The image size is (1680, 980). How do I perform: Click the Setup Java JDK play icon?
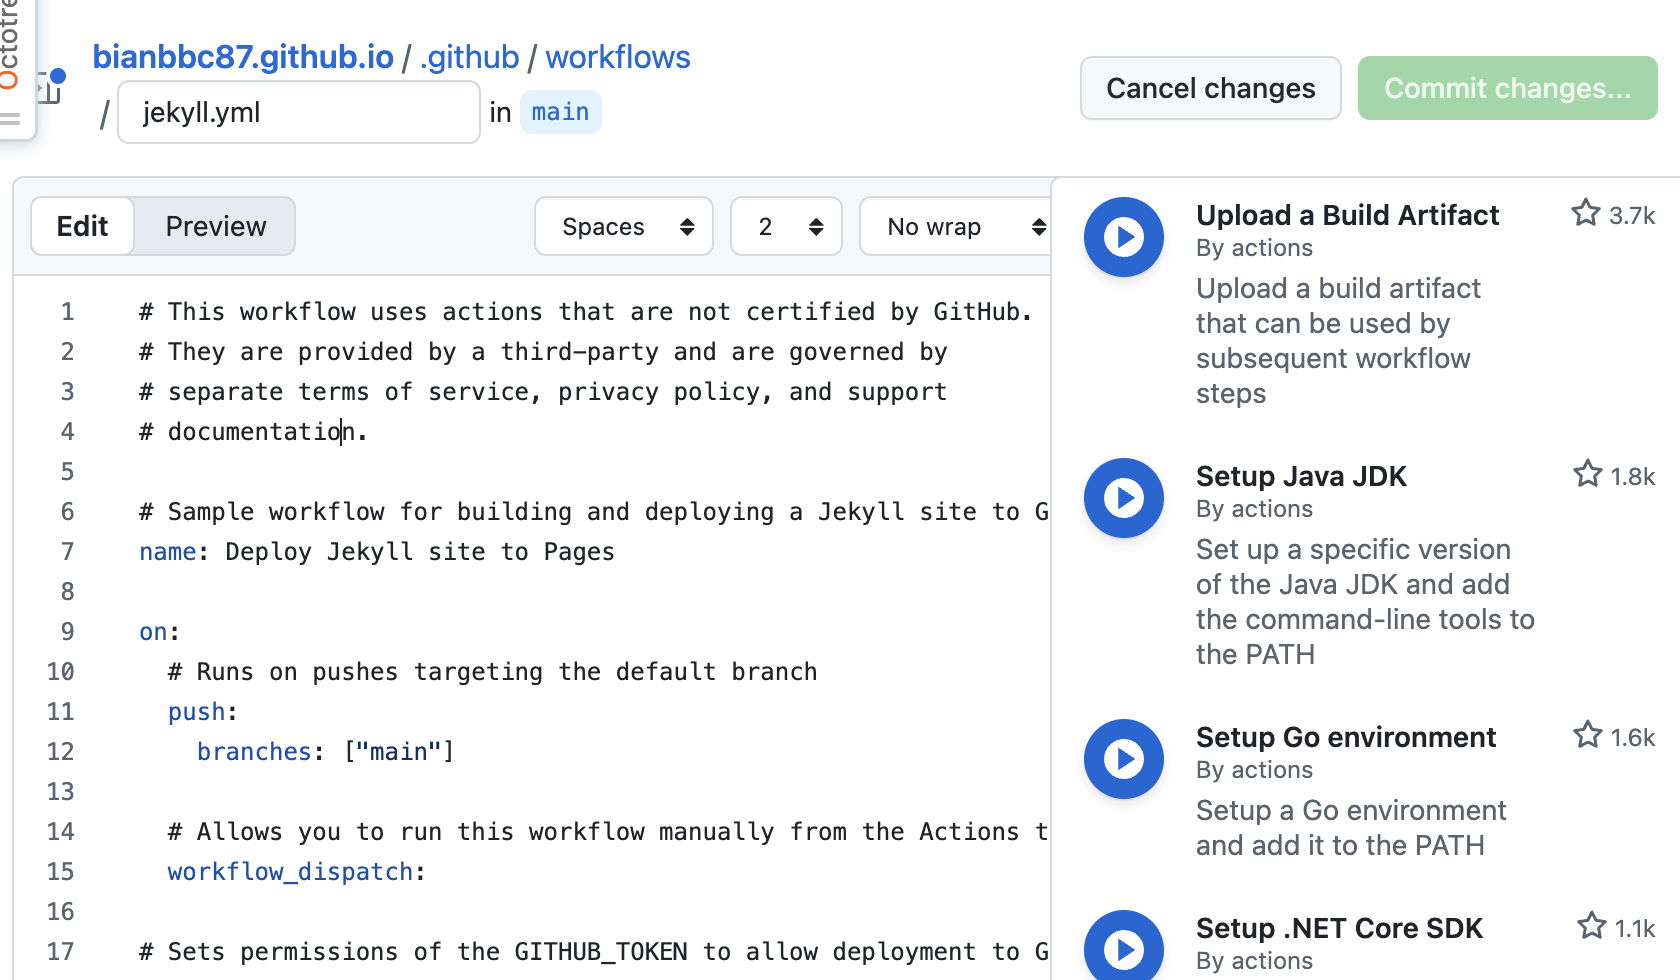pyautogui.click(x=1124, y=498)
